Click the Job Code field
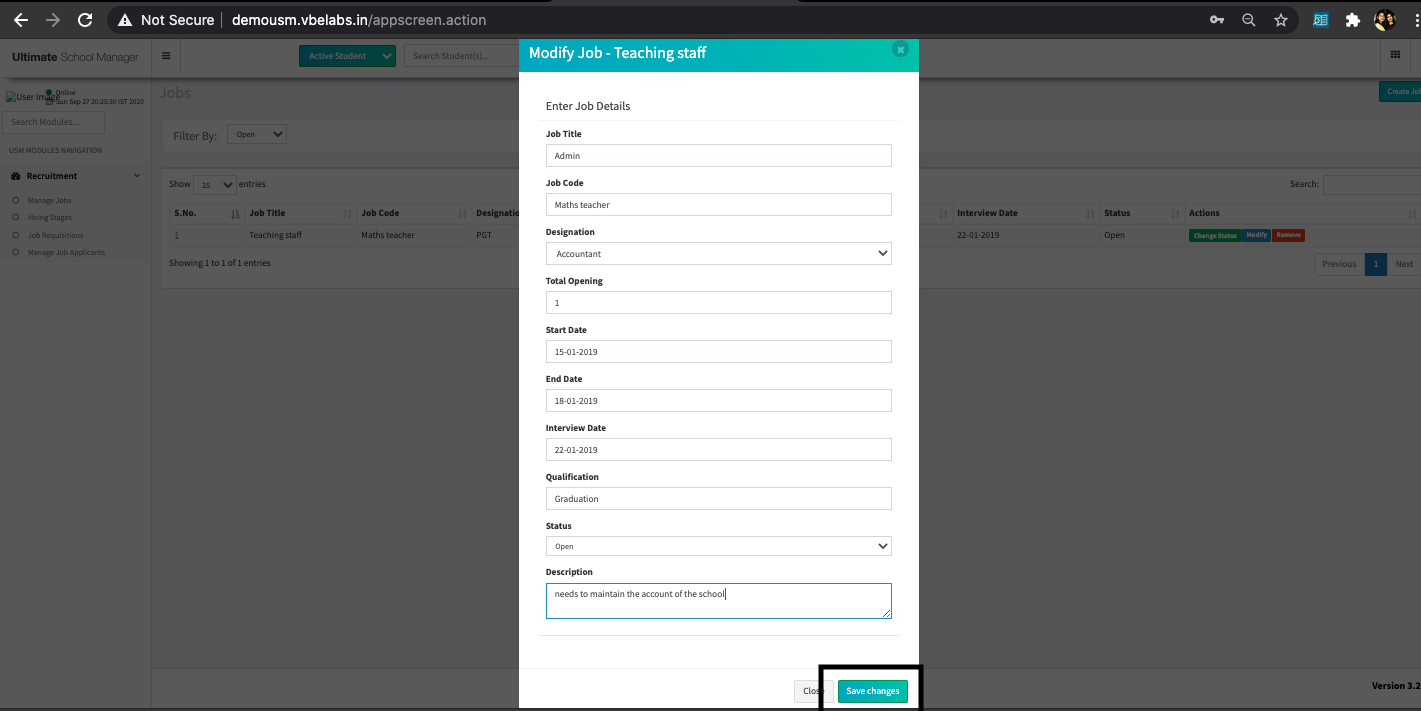Screen dimensions: 1421x711 click(x=718, y=205)
